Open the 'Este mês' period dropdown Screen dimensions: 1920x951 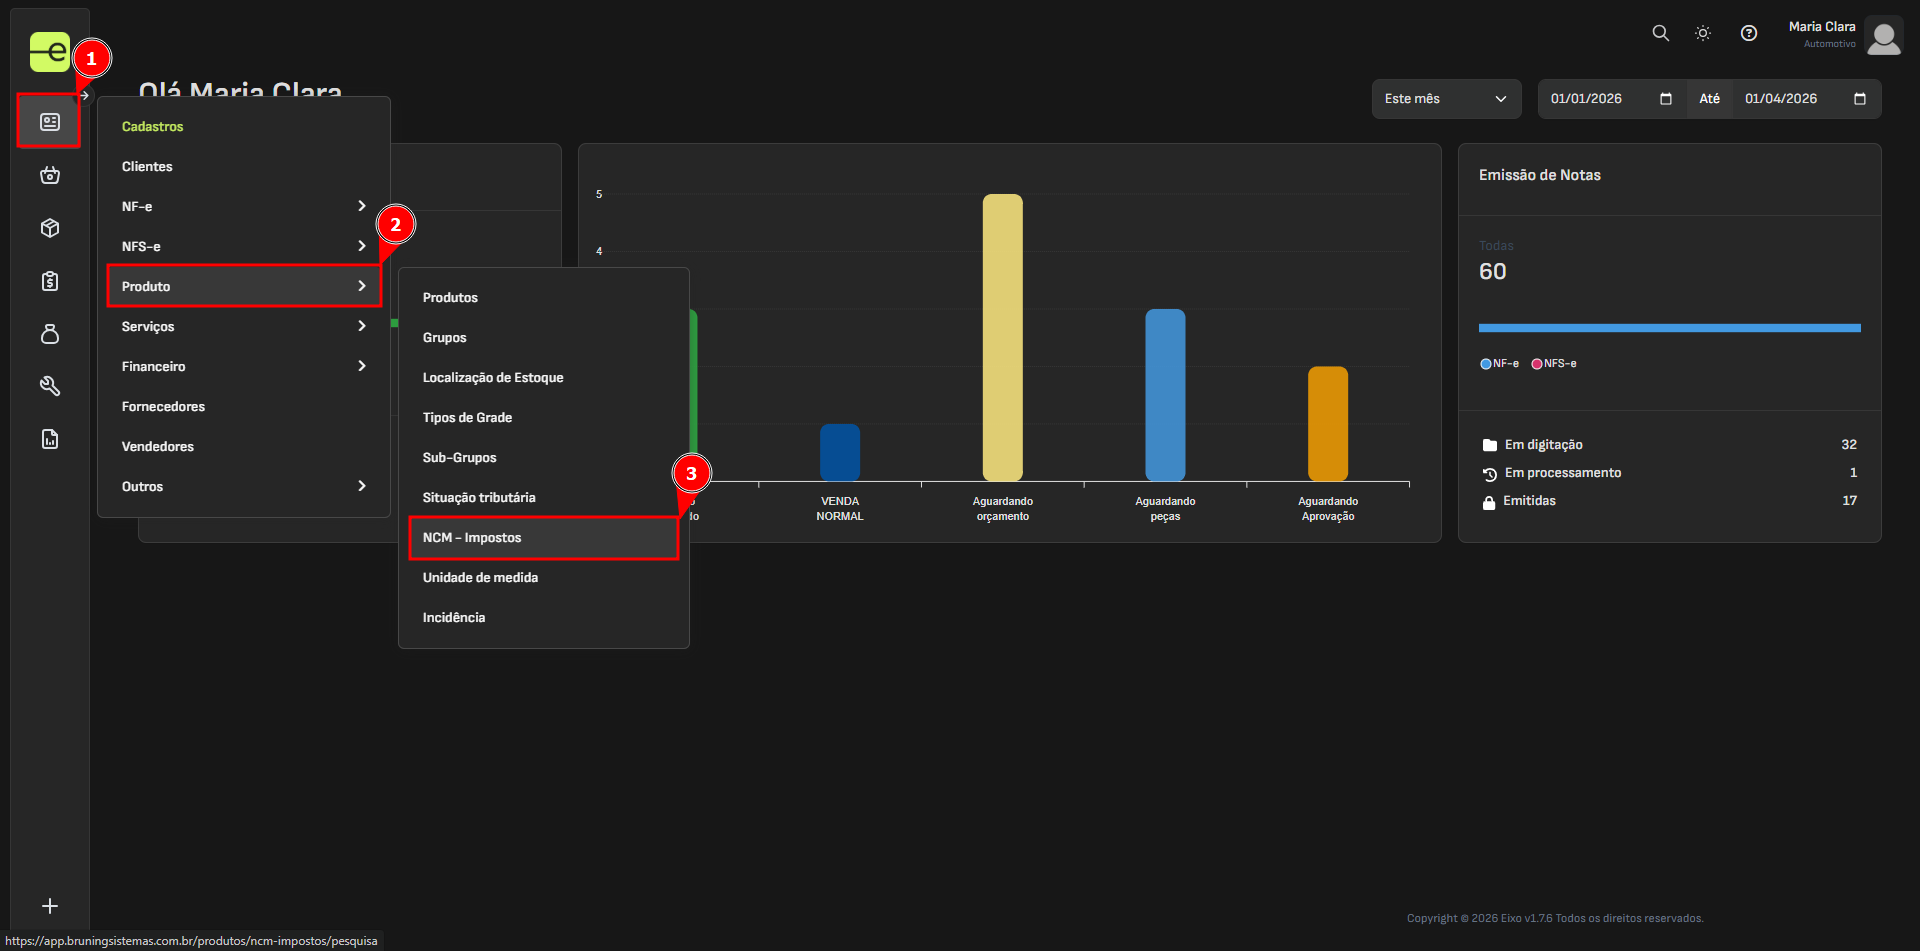[x=1445, y=99]
